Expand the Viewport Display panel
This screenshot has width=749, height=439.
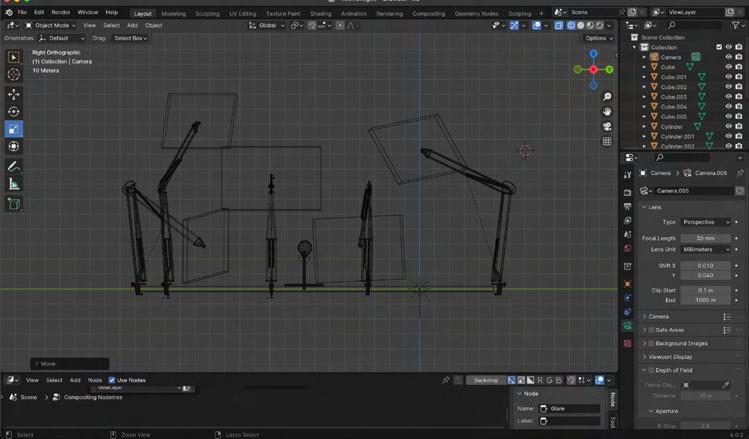(x=670, y=356)
